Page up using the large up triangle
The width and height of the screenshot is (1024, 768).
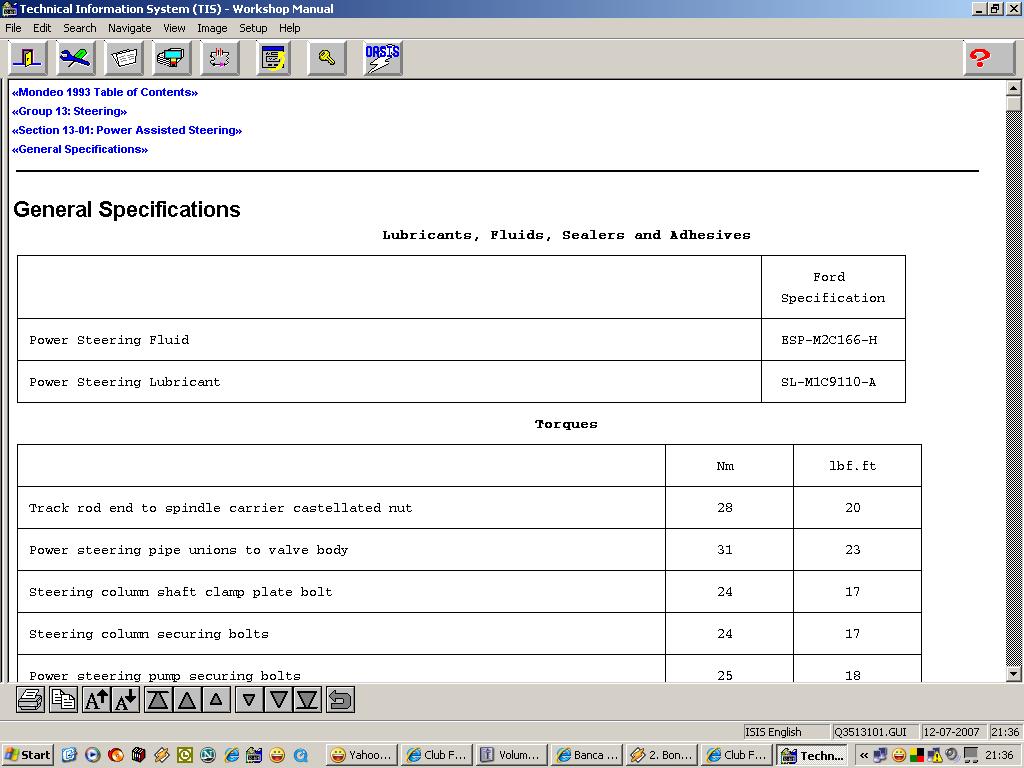click(x=187, y=700)
